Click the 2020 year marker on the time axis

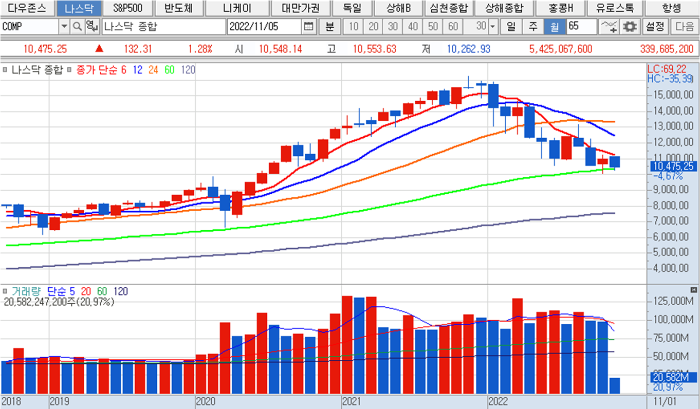[x=205, y=401]
